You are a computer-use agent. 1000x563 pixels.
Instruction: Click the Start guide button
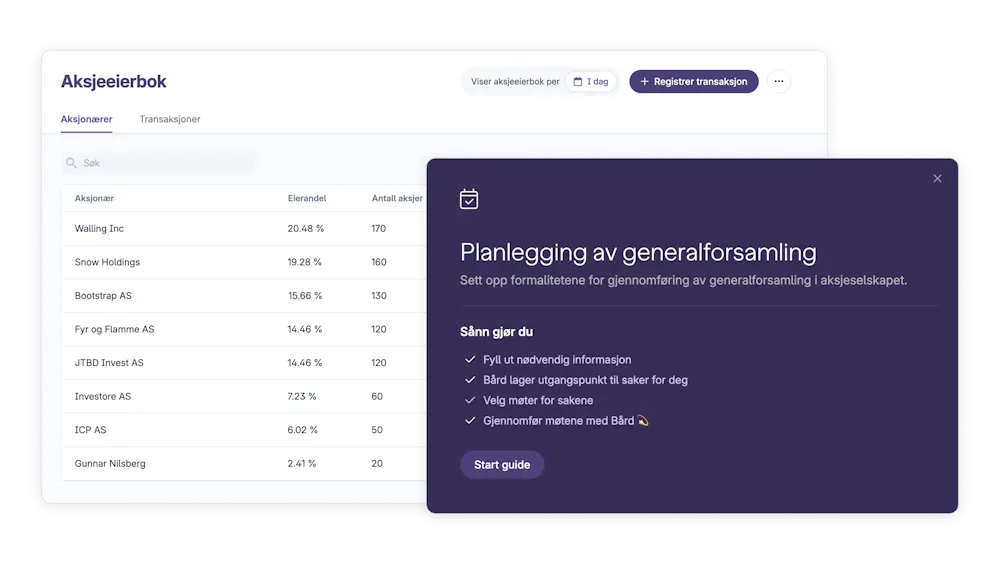502,465
